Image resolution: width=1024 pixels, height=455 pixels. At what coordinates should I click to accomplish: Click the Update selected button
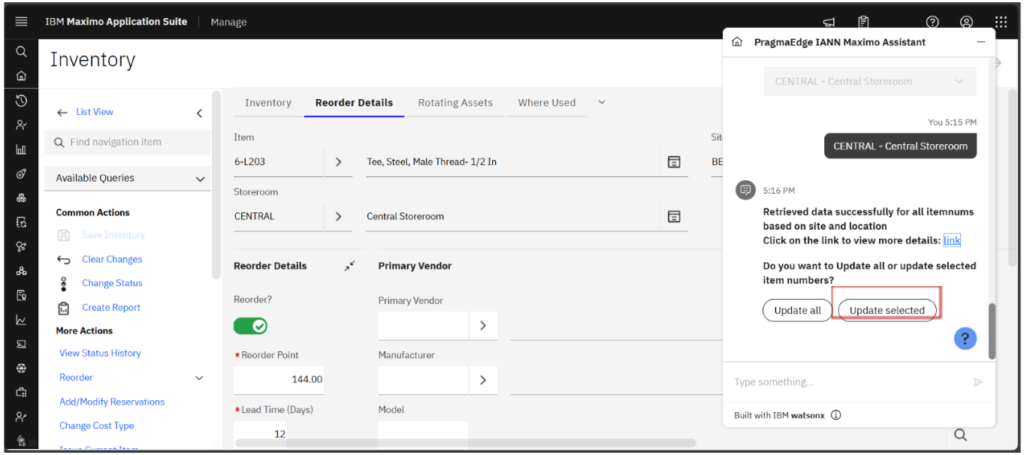887,310
